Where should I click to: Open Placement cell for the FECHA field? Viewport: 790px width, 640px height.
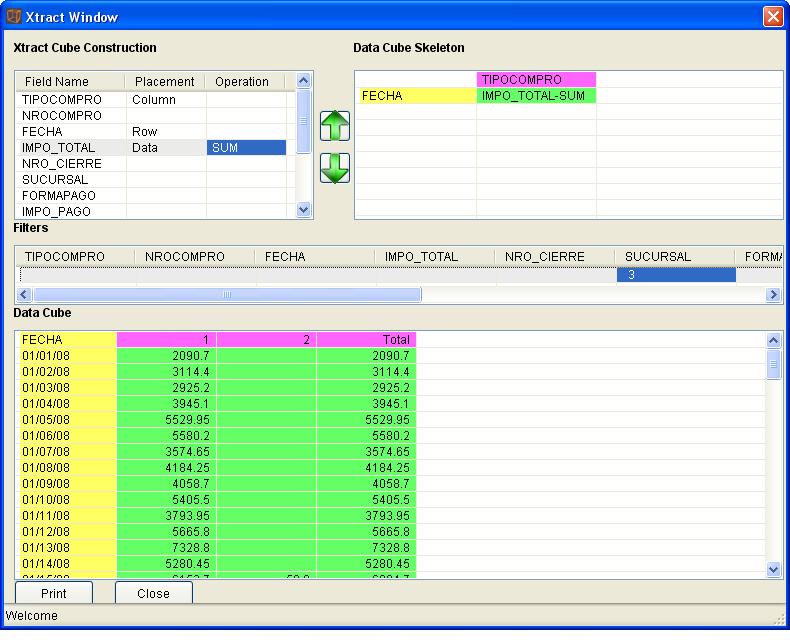point(166,132)
